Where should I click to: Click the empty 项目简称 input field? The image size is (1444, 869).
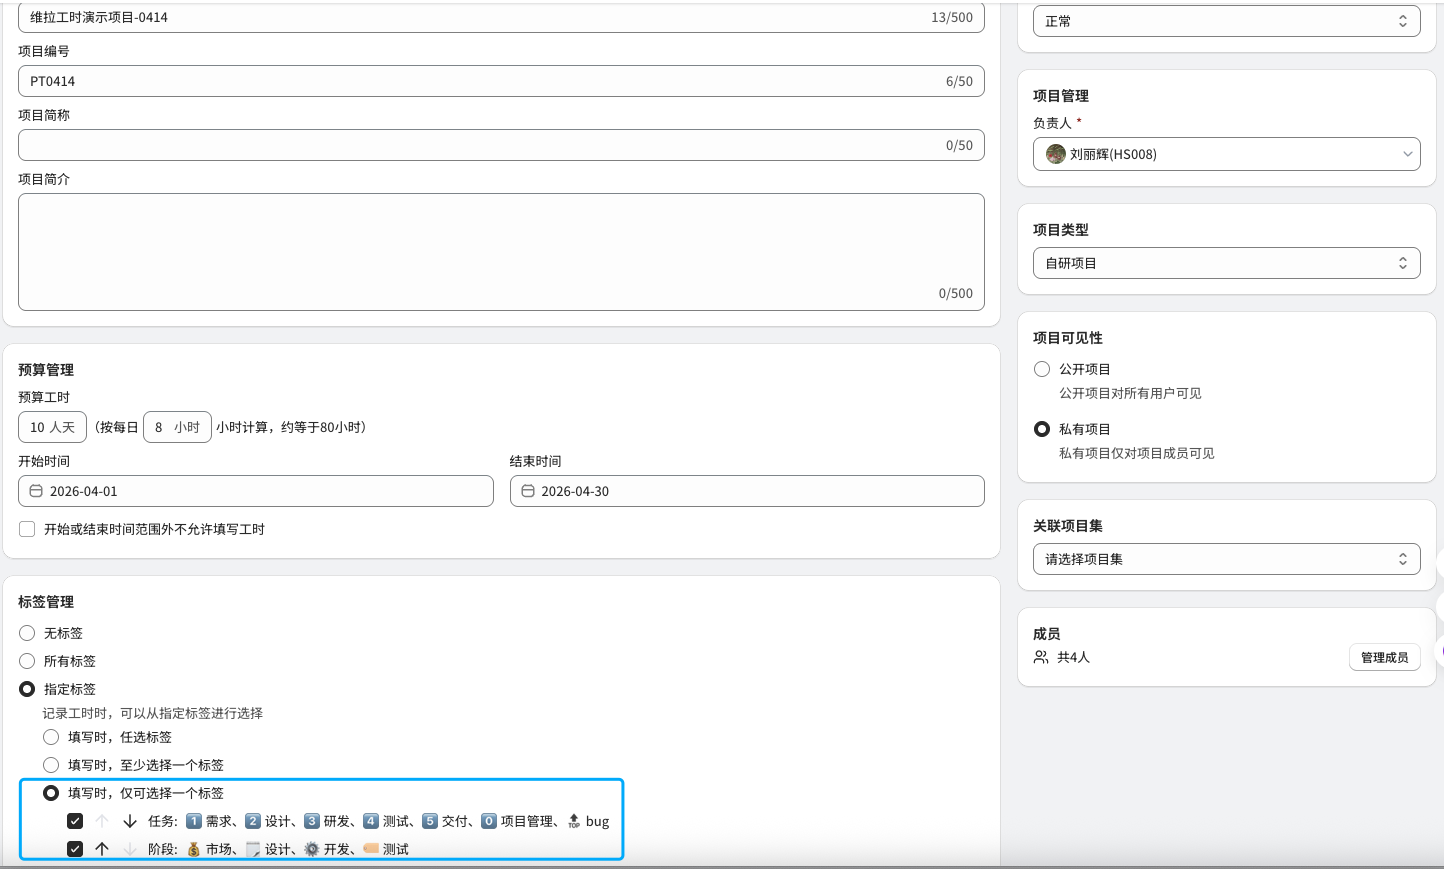pos(501,145)
